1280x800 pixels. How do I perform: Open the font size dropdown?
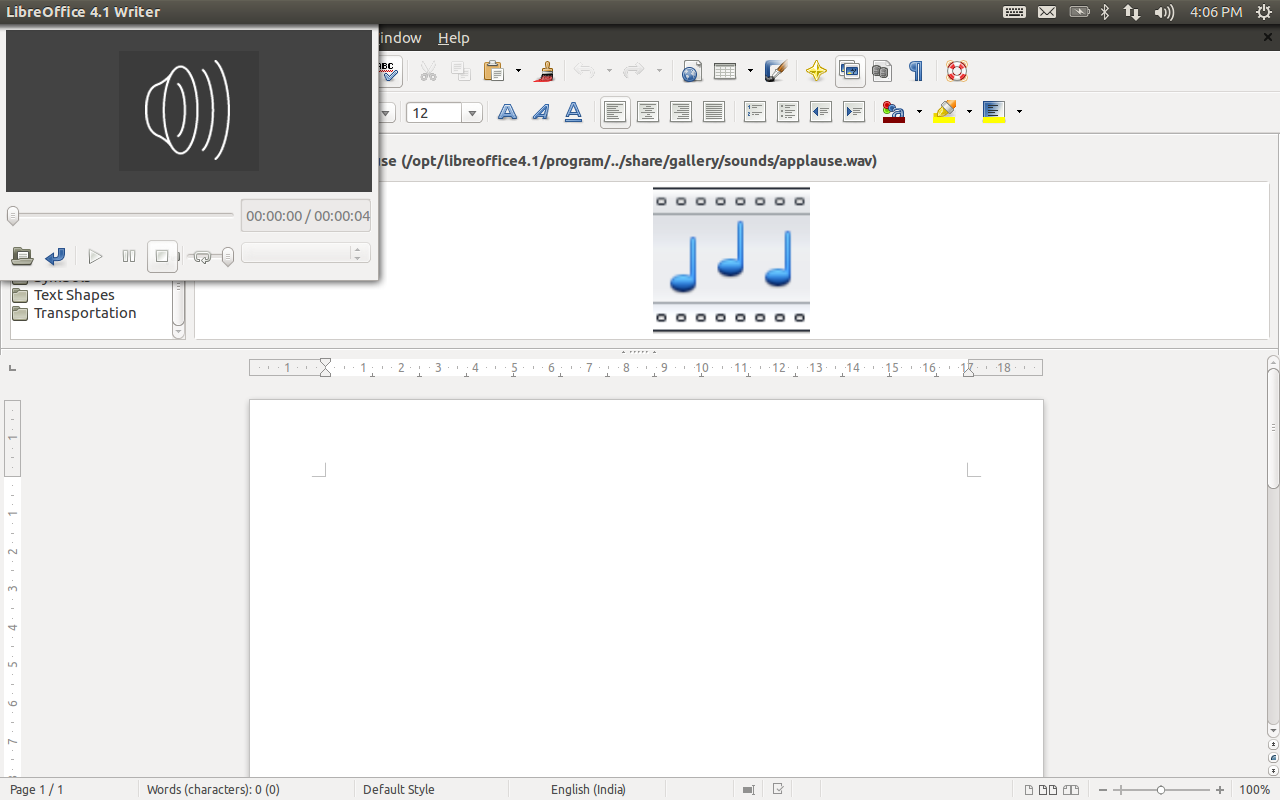coord(472,113)
